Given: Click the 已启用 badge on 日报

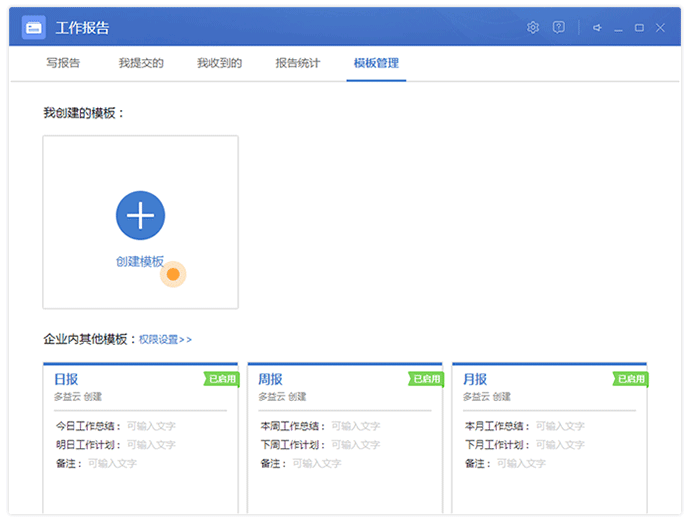Looking at the screenshot, I should [x=222, y=379].
